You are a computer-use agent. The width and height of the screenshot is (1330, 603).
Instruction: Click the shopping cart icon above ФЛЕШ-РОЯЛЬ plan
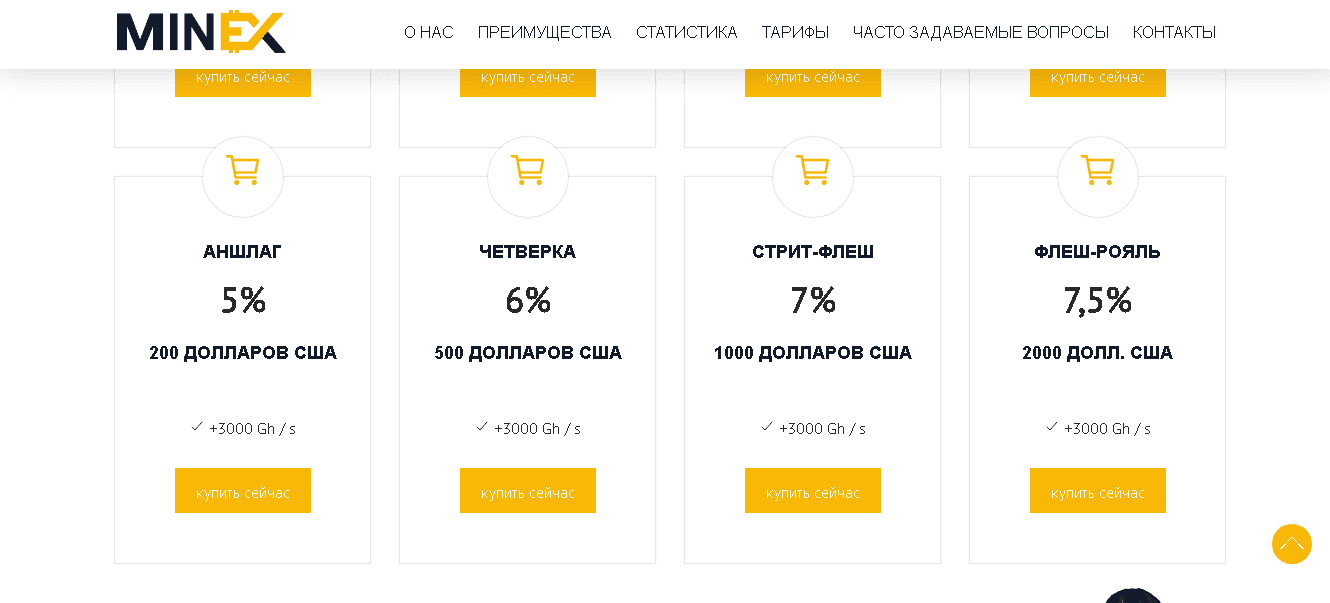tap(1097, 176)
